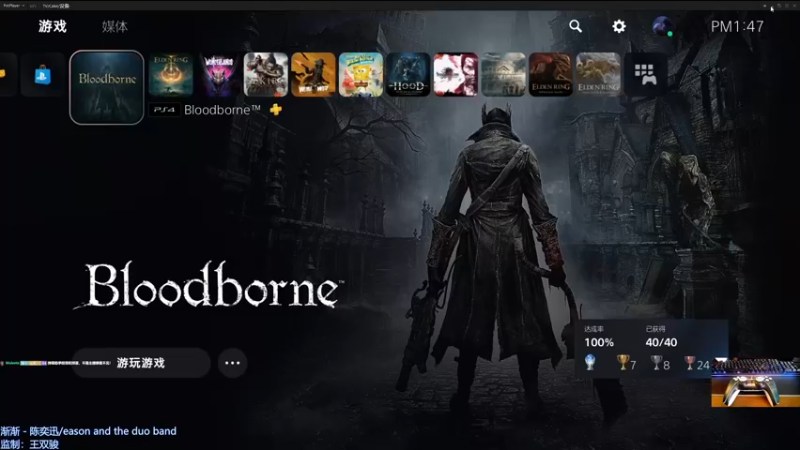Click the PlayStation Plus icon beside Bloodborne title
800x450 pixels.
pyautogui.click(x=276, y=109)
